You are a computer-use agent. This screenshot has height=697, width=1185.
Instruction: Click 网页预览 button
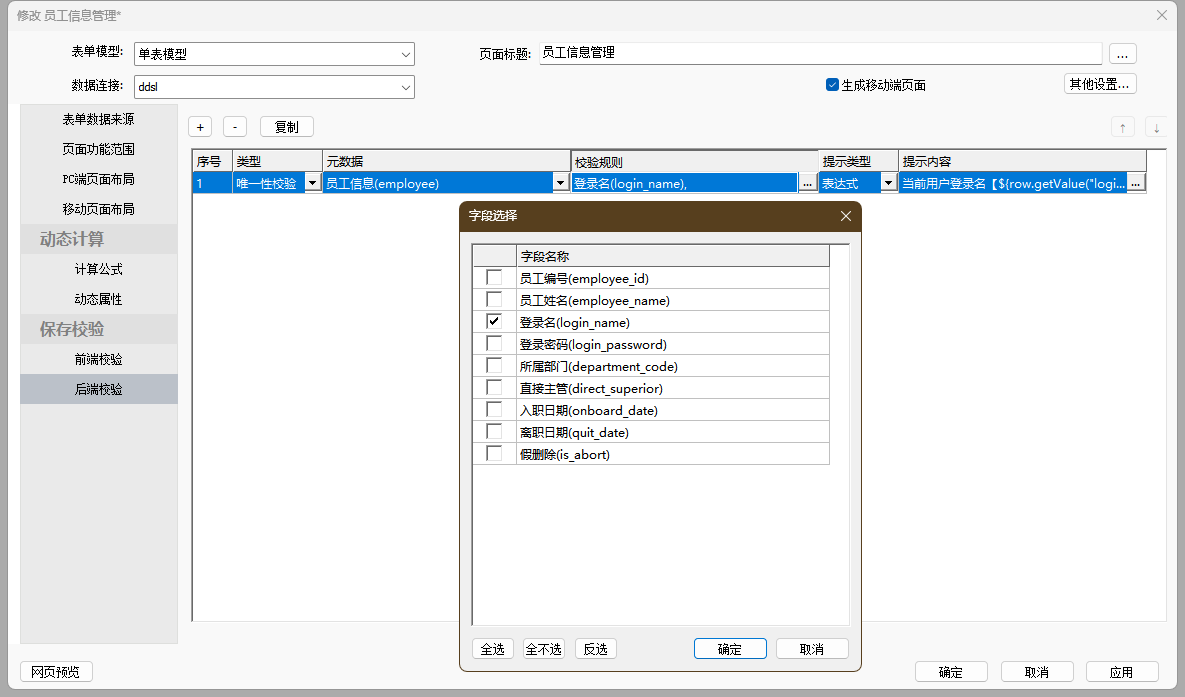tap(56, 672)
